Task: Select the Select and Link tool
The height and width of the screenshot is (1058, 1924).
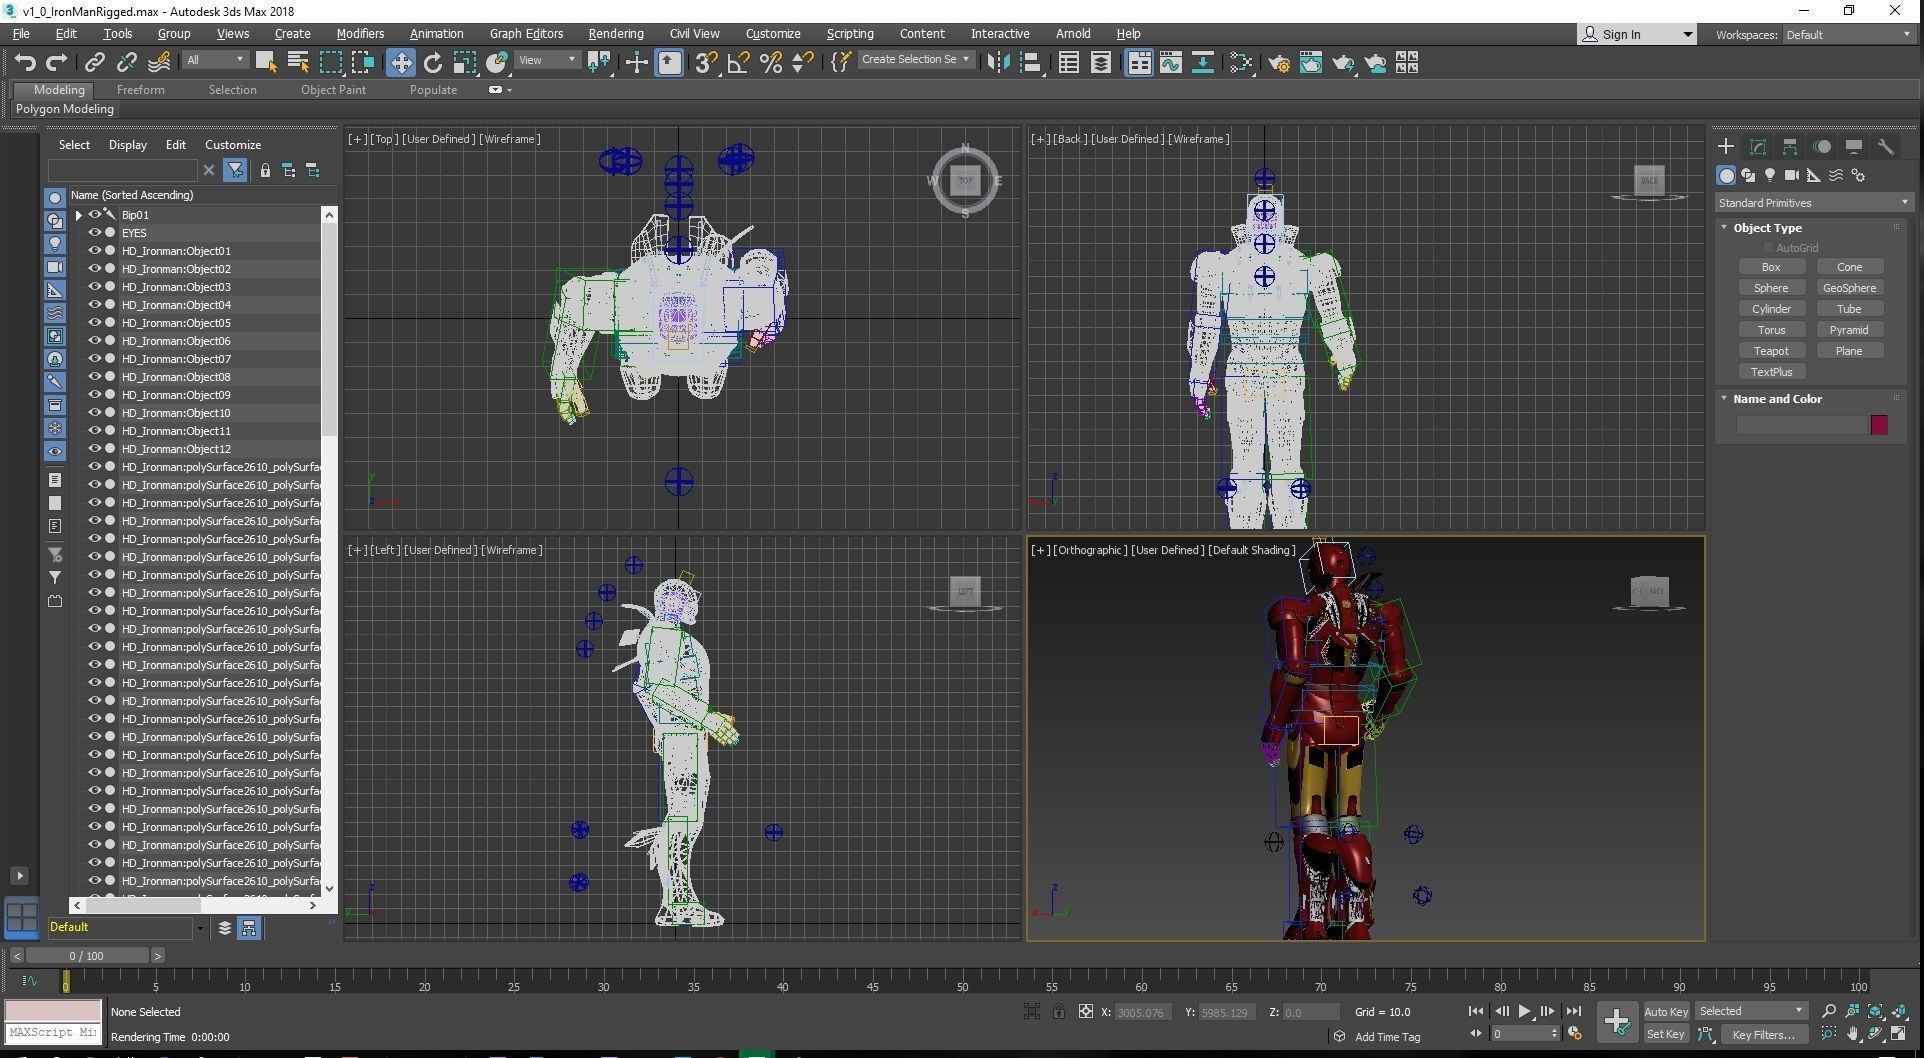Action: 94,63
